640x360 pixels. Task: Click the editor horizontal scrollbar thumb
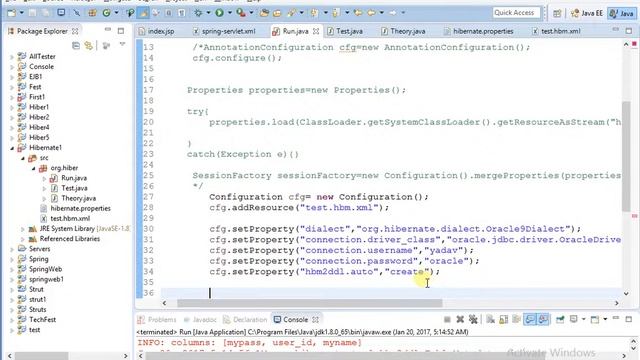[x=309, y=303]
